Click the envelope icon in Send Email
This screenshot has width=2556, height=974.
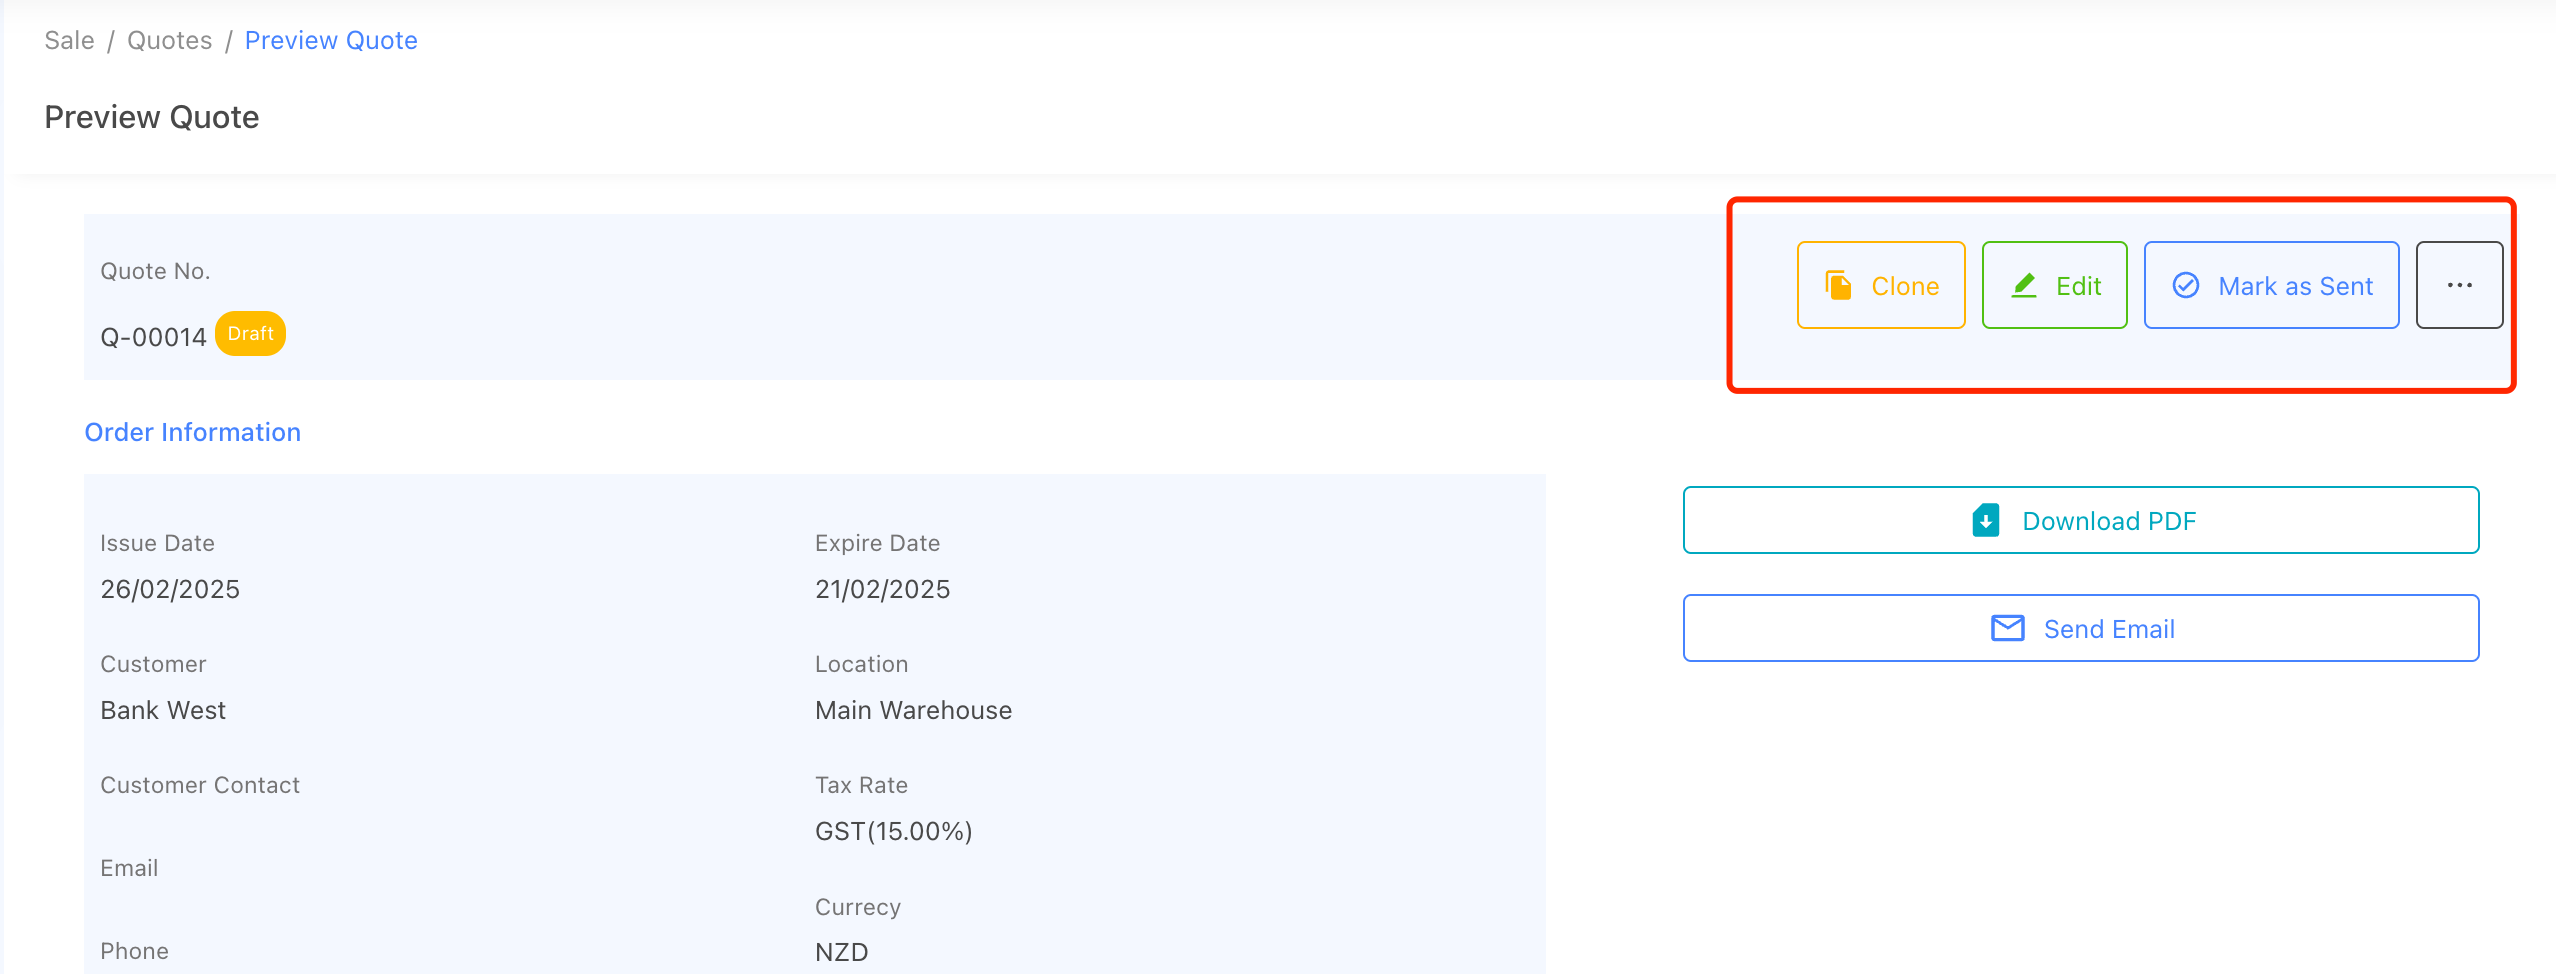point(2007,629)
